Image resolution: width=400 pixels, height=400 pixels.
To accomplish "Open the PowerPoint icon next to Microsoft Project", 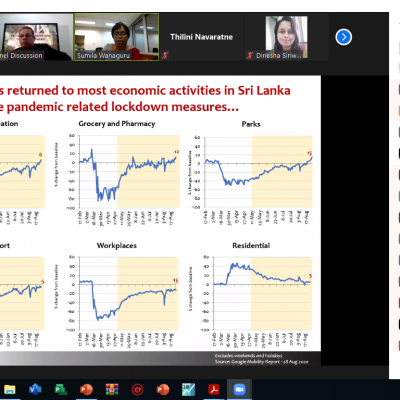I will point(86,389).
